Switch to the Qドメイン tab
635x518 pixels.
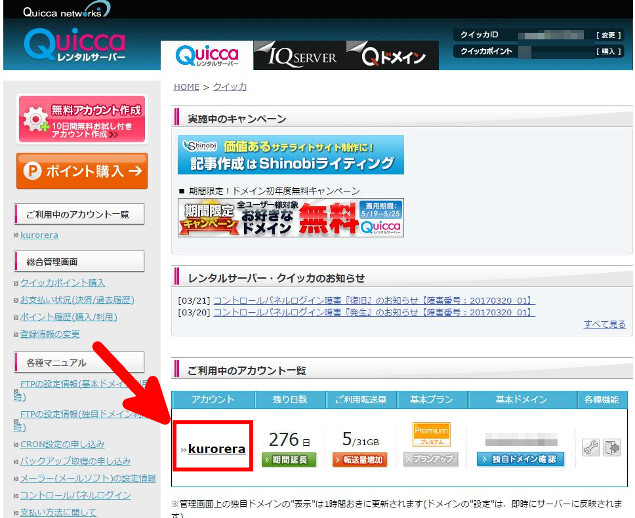pos(392,55)
